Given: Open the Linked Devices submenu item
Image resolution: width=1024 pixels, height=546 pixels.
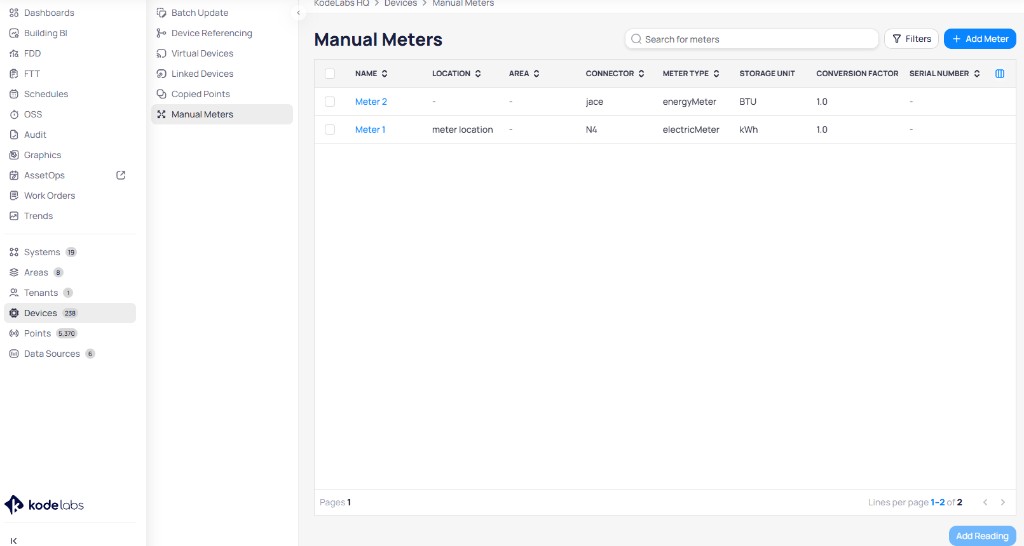Looking at the screenshot, I should 222,74.
